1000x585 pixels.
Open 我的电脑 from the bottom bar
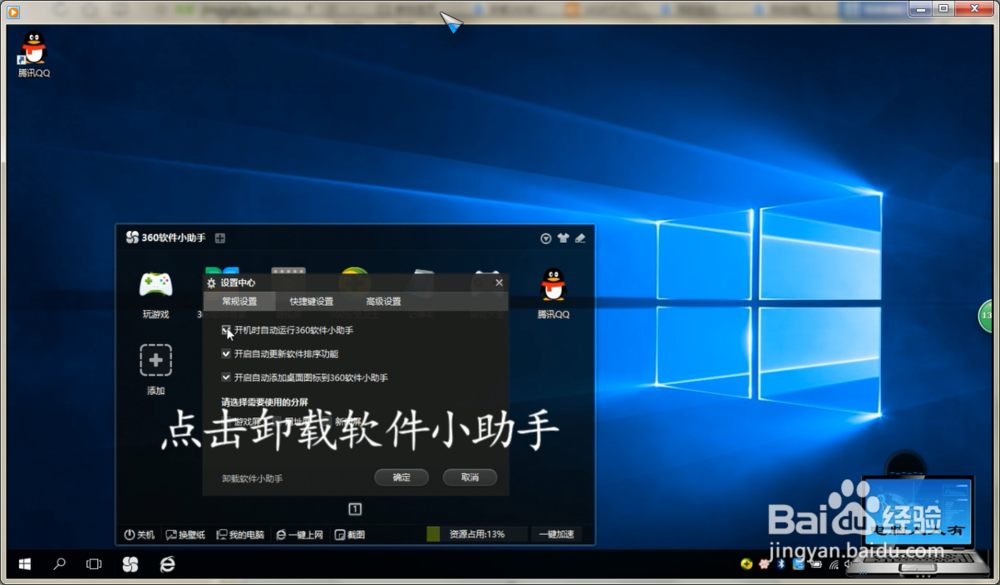240,535
